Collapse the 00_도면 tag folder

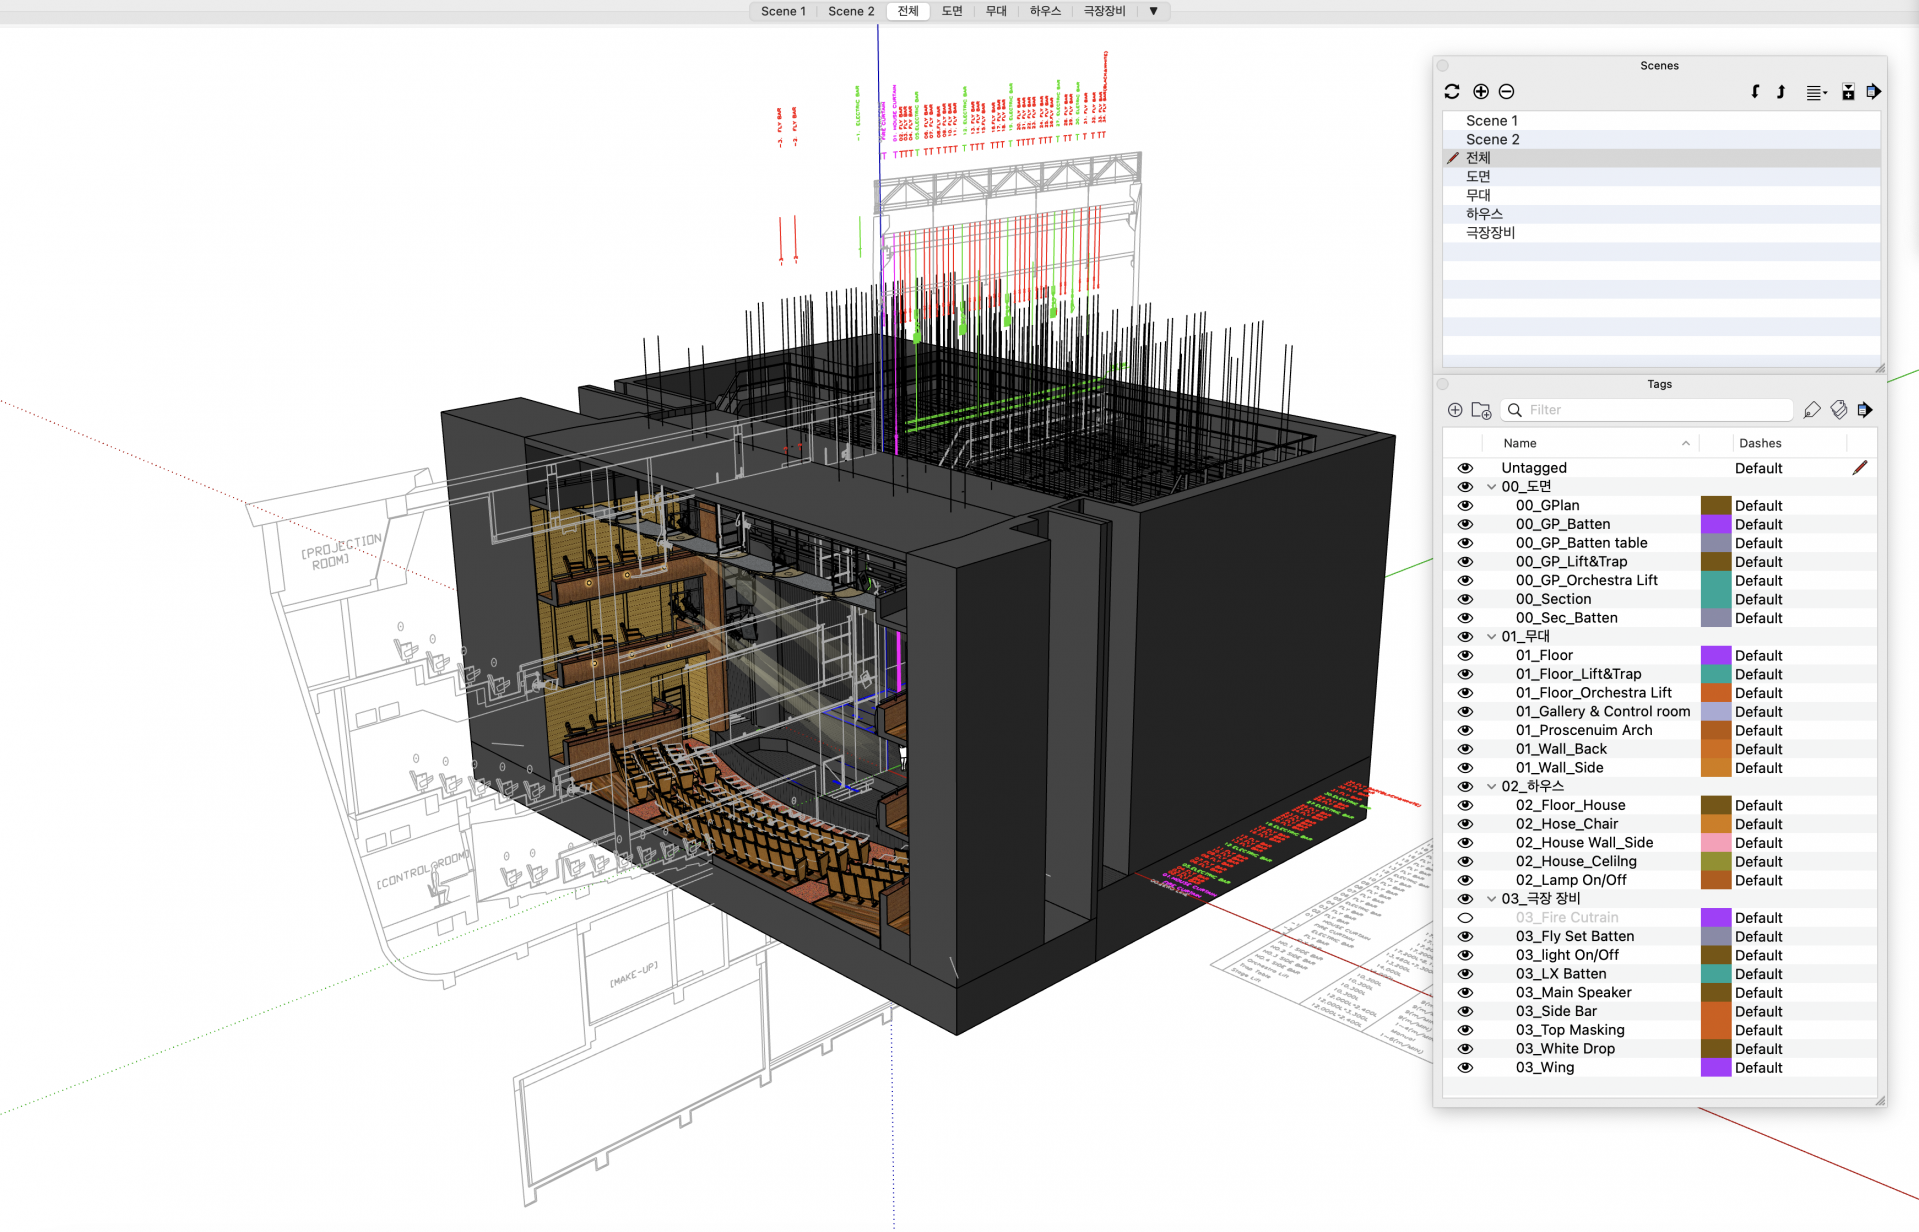click(1491, 487)
